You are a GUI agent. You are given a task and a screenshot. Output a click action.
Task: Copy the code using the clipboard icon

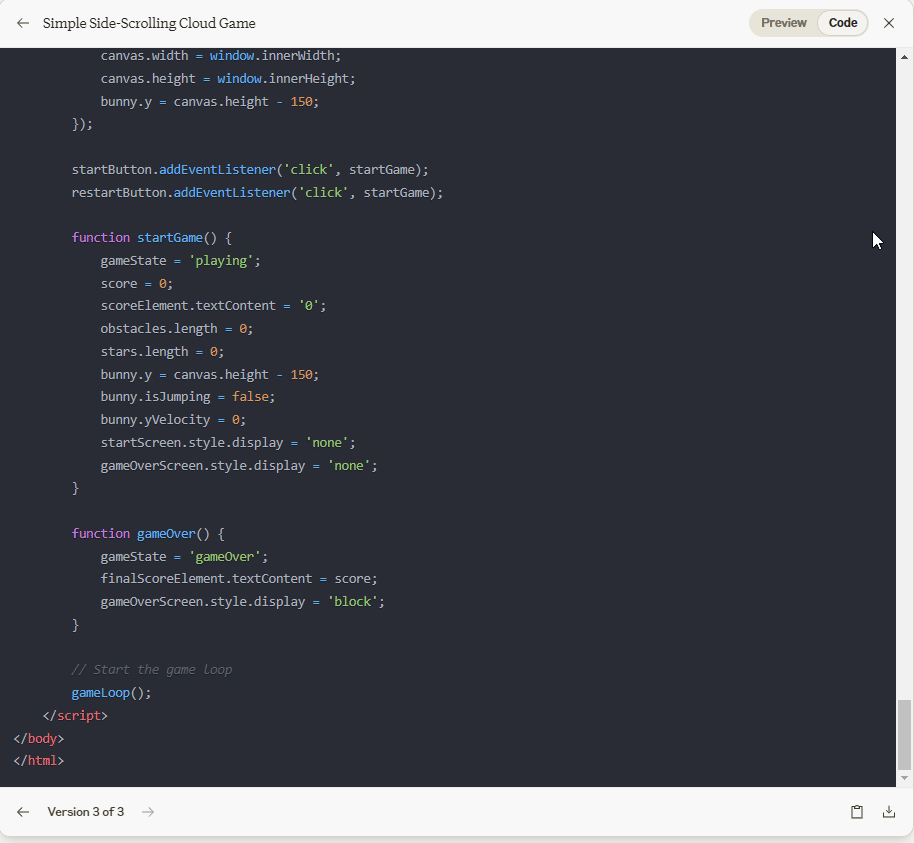pyautogui.click(x=856, y=812)
